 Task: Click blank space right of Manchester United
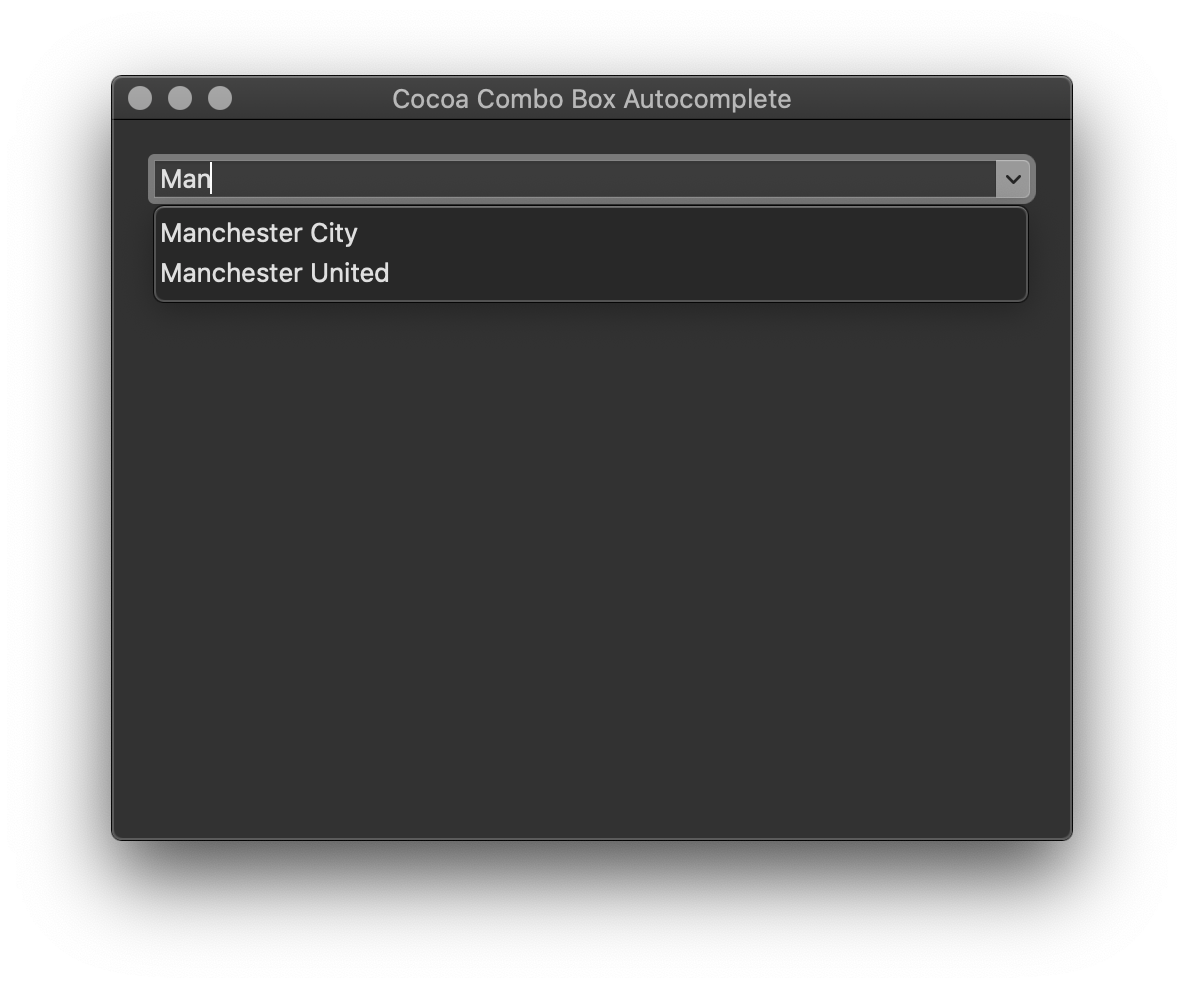[x=708, y=273]
